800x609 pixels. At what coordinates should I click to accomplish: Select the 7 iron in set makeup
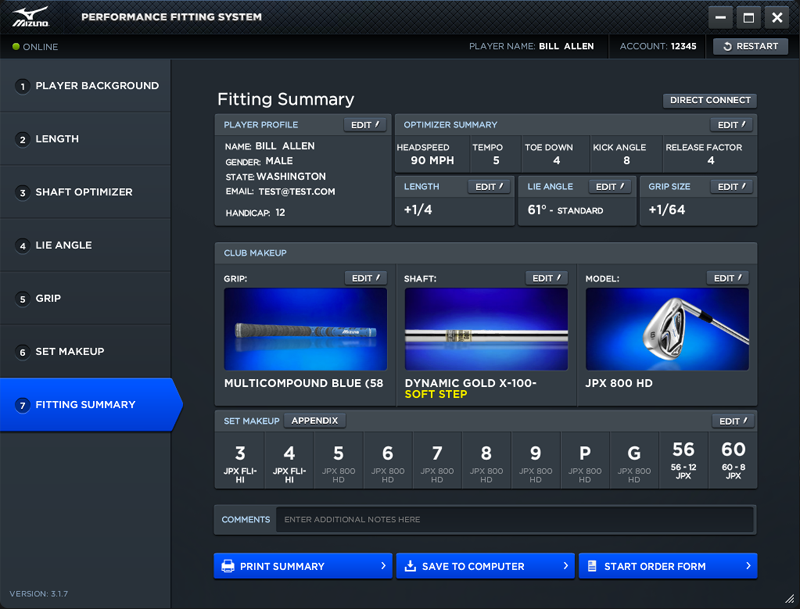click(437, 461)
